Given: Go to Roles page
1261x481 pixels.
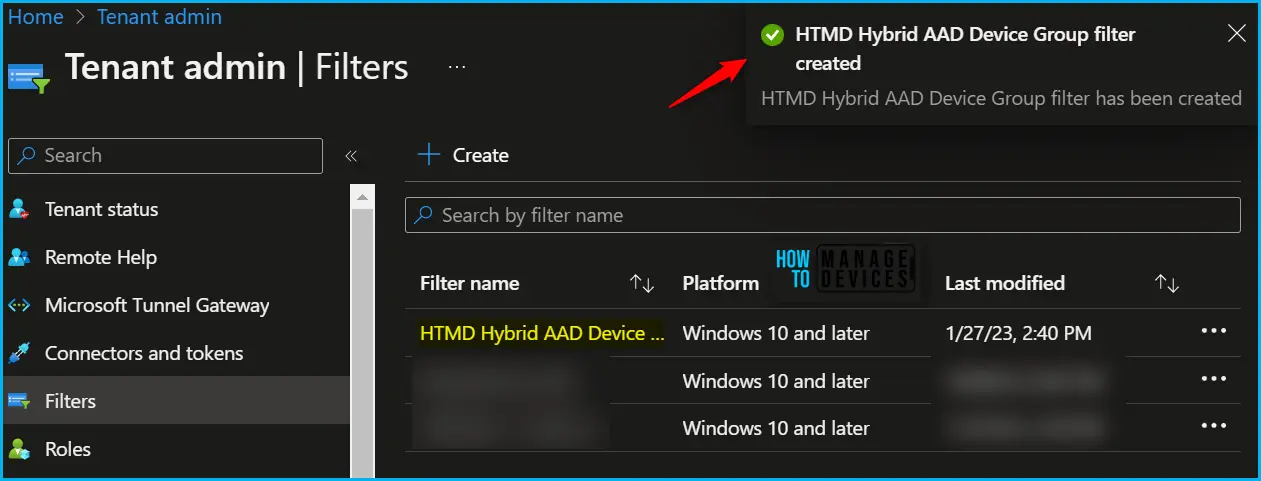Looking at the screenshot, I should pos(68,450).
